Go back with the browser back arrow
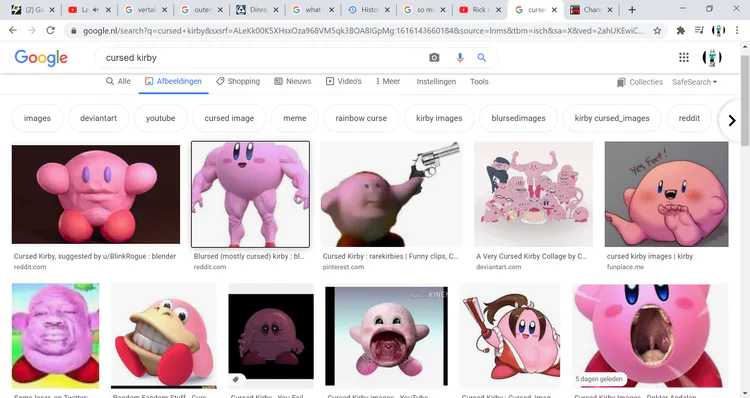 tap(12, 30)
